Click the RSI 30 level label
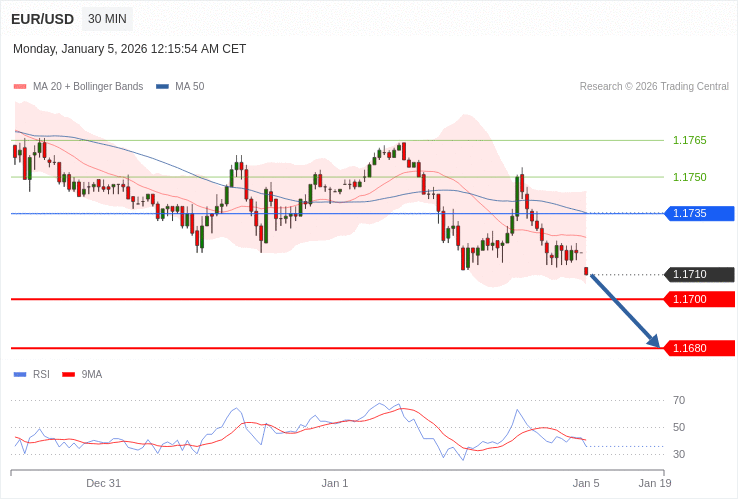This screenshot has height=500, width=738. point(679,454)
